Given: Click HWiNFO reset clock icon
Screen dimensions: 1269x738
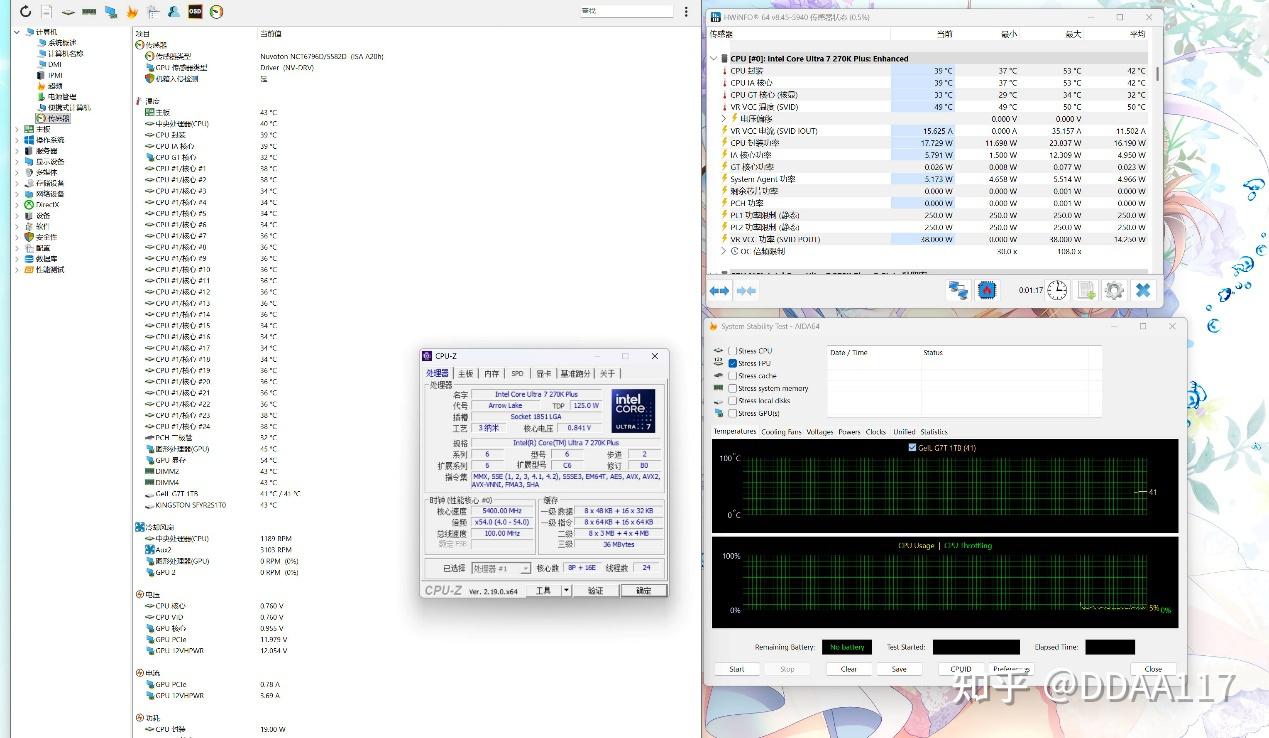Looking at the screenshot, I should [1057, 290].
